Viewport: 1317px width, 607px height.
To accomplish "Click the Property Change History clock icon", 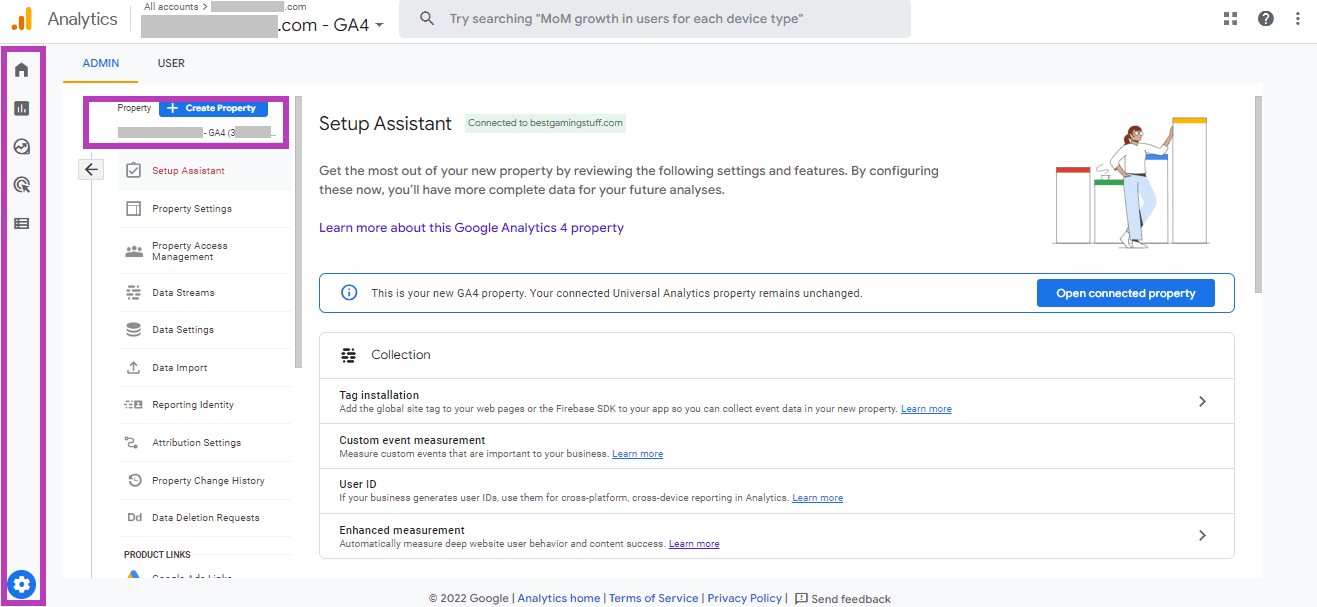I will tap(133, 481).
